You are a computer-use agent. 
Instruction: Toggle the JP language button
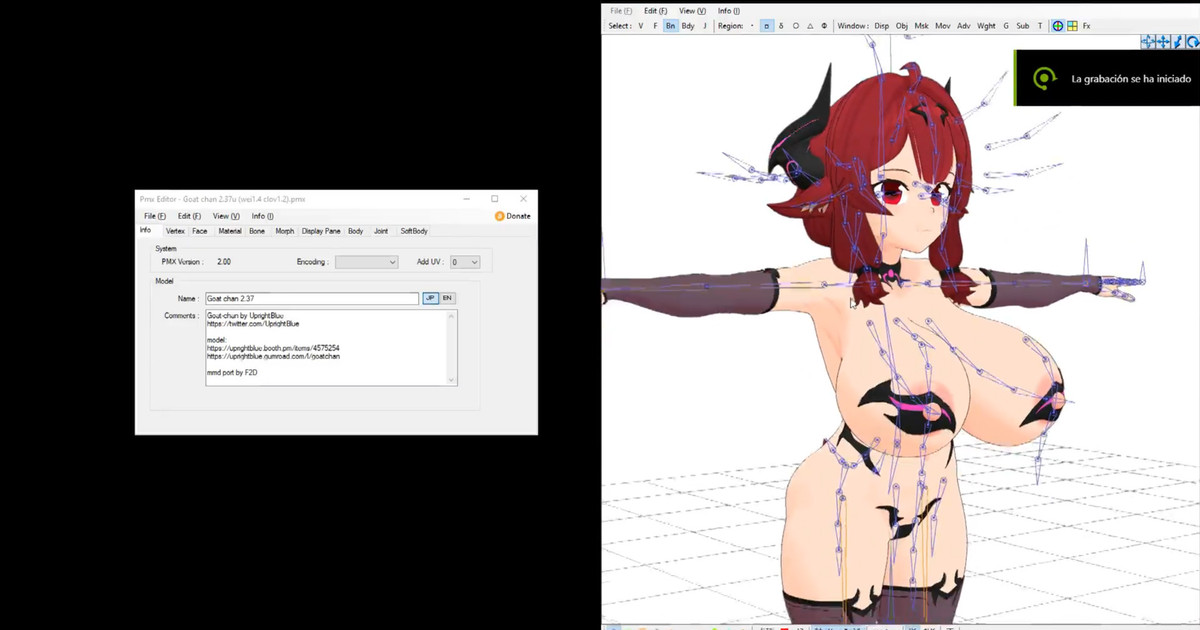(430, 298)
